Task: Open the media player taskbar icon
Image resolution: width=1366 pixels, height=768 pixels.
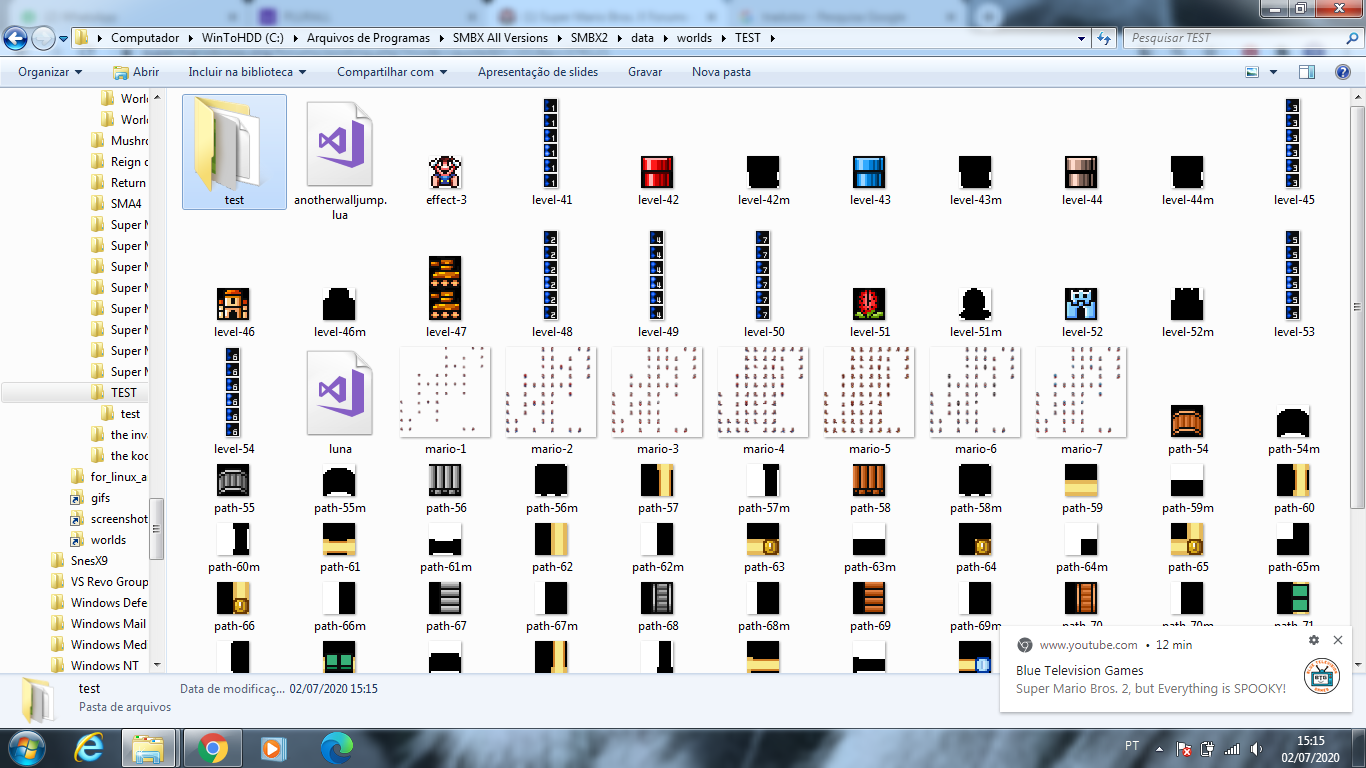Action: 271,748
